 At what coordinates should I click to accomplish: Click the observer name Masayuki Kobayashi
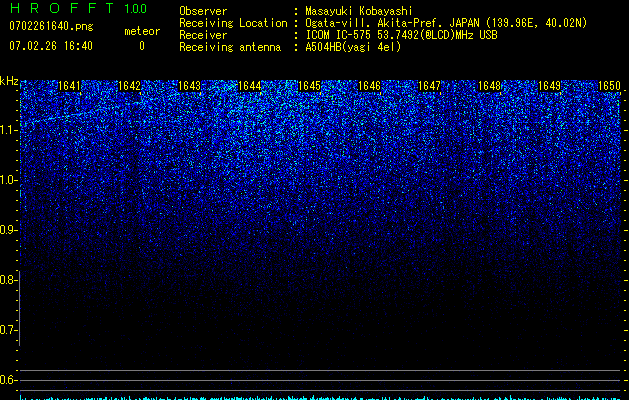tap(359, 11)
